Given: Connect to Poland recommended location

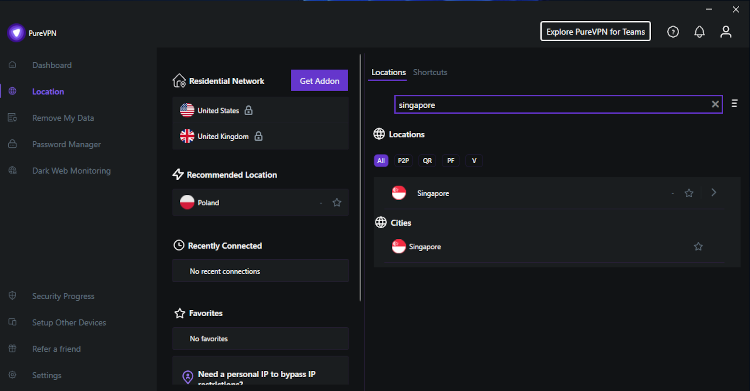Looking at the screenshot, I should click(260, 202).
